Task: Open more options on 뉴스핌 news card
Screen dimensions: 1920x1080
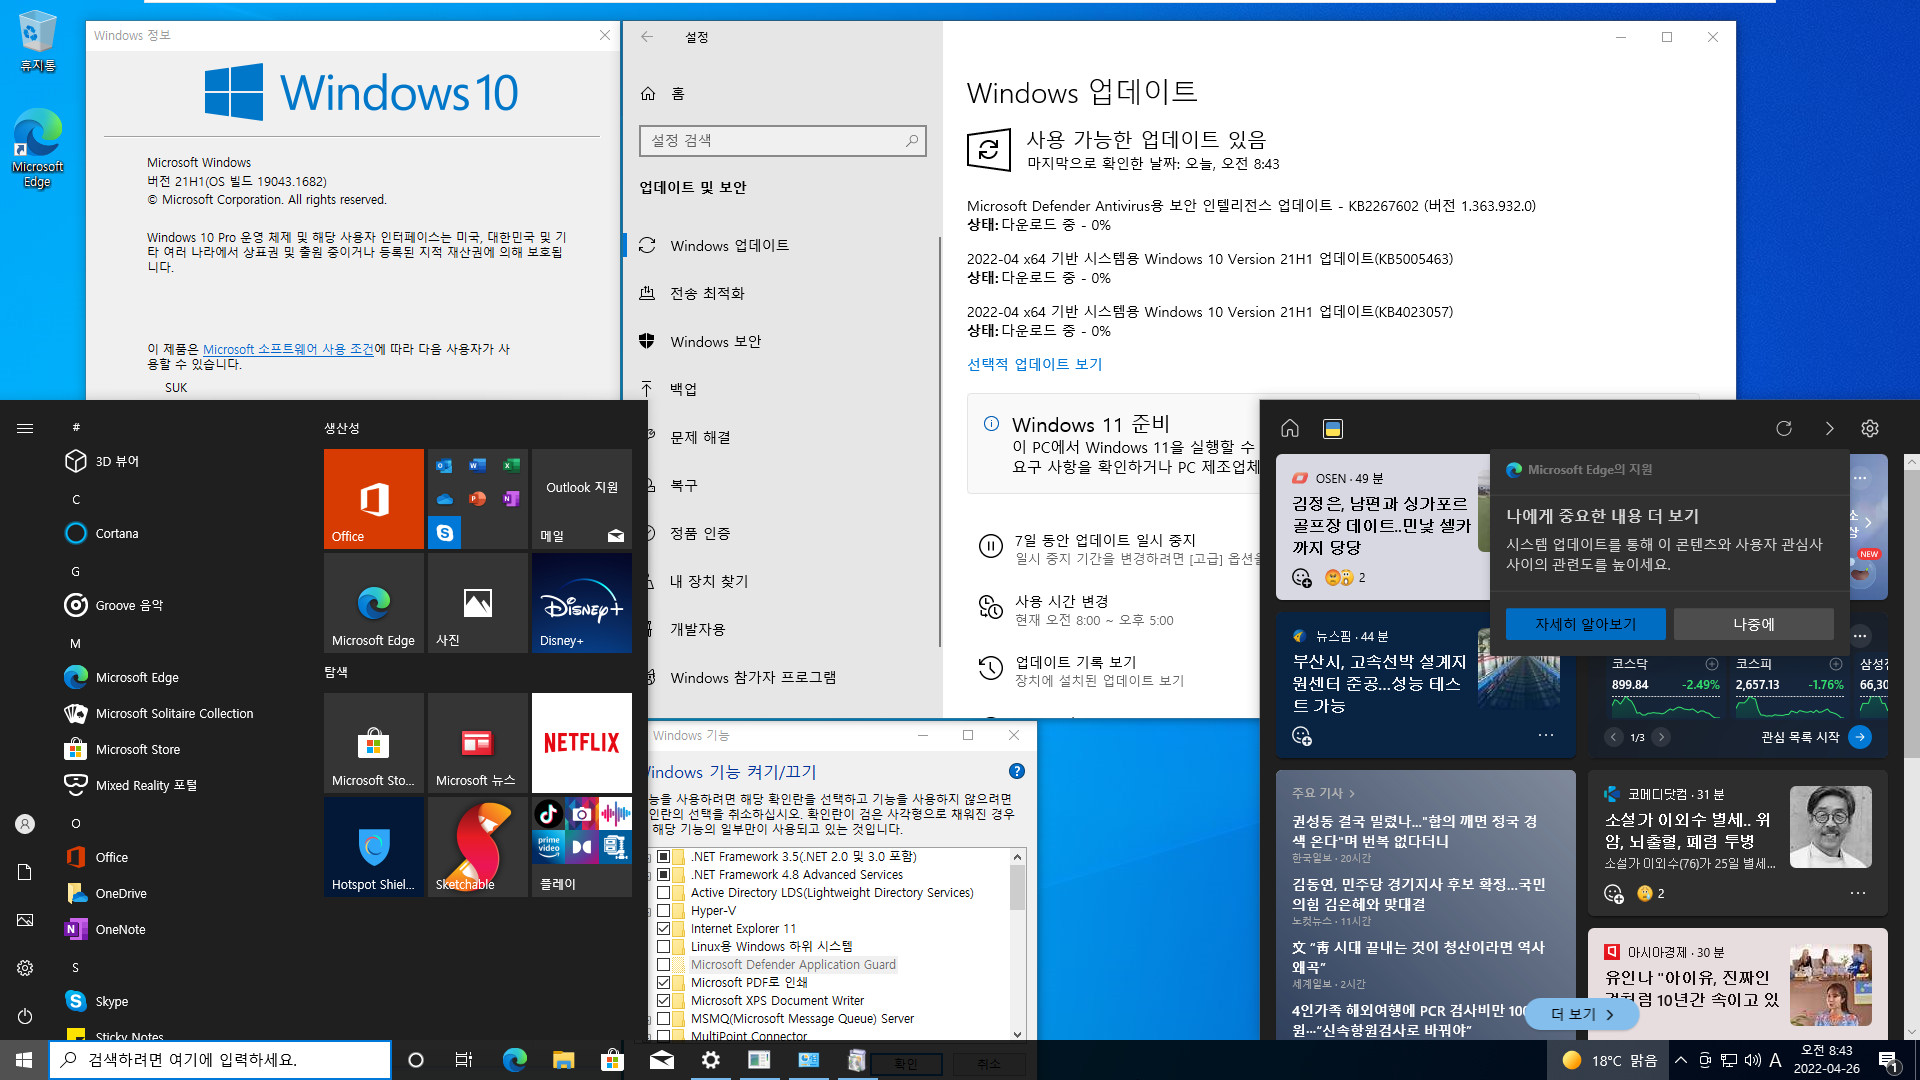Action: (x=1546, y=735)
